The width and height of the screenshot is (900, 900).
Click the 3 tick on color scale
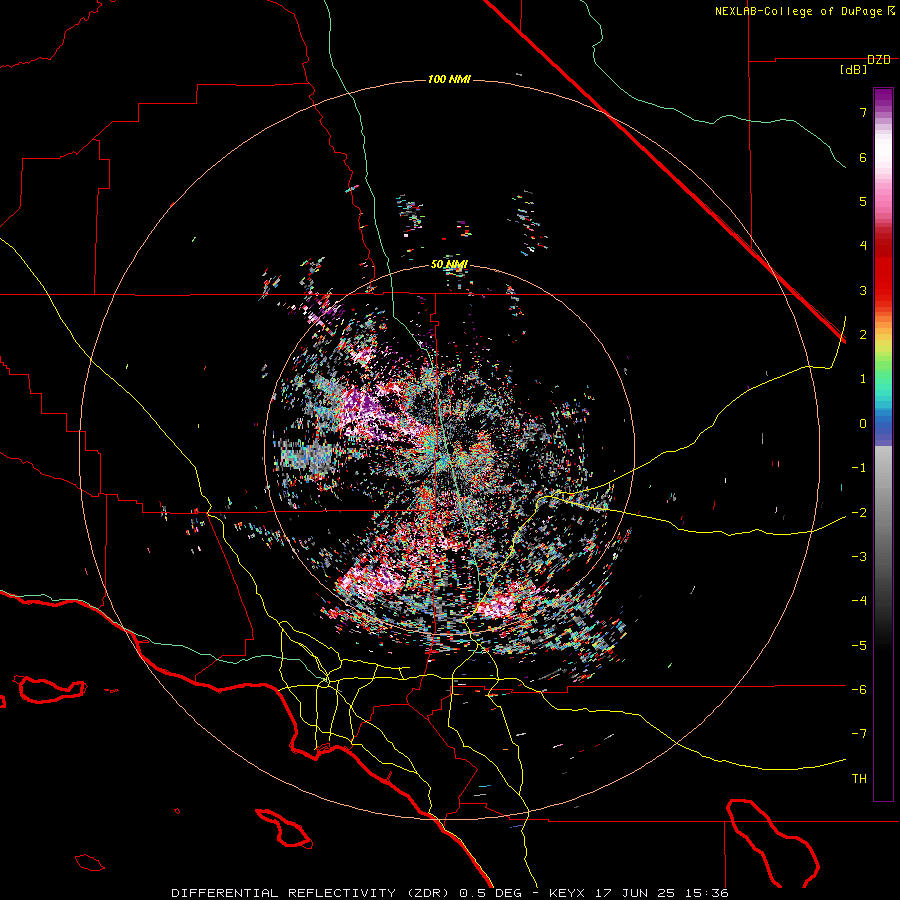[863, 290]
